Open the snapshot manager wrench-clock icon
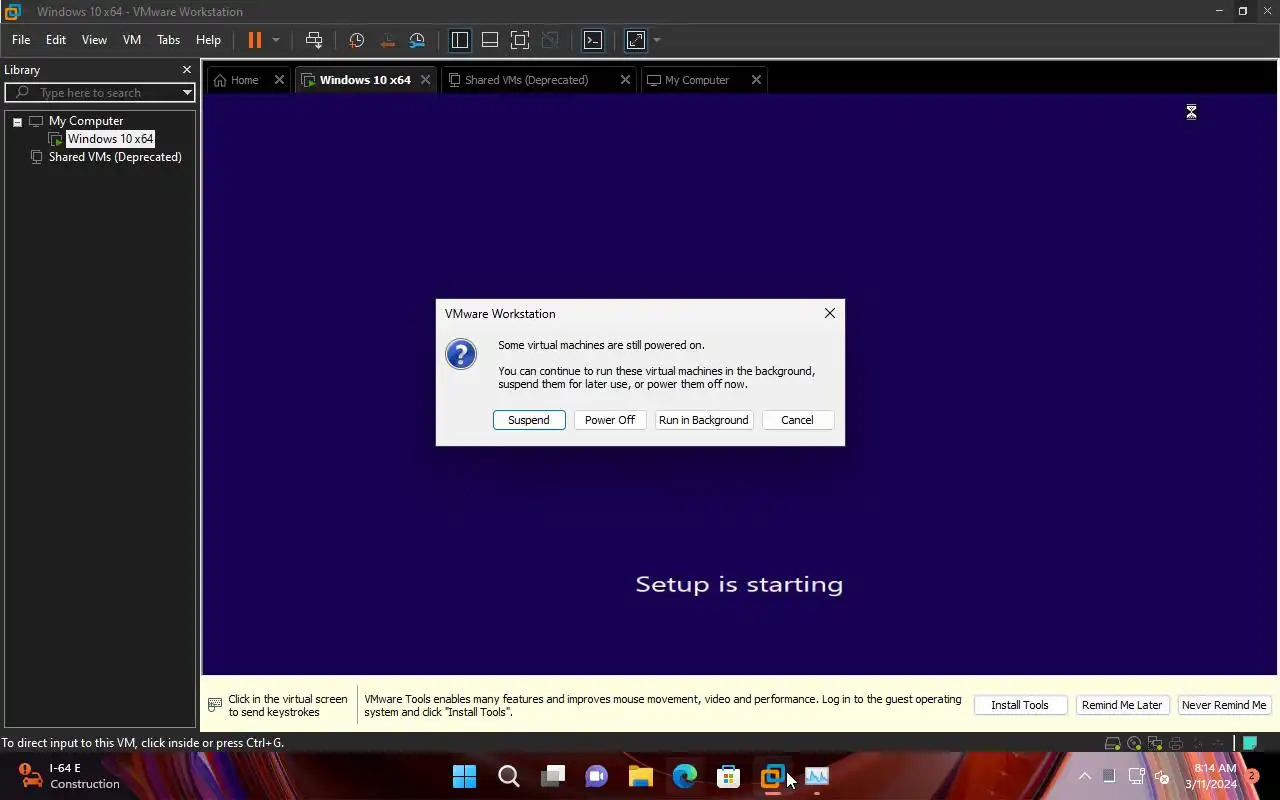Image resolution: width=1280 pixels, height=800 pixels. (x=417, y=40)
